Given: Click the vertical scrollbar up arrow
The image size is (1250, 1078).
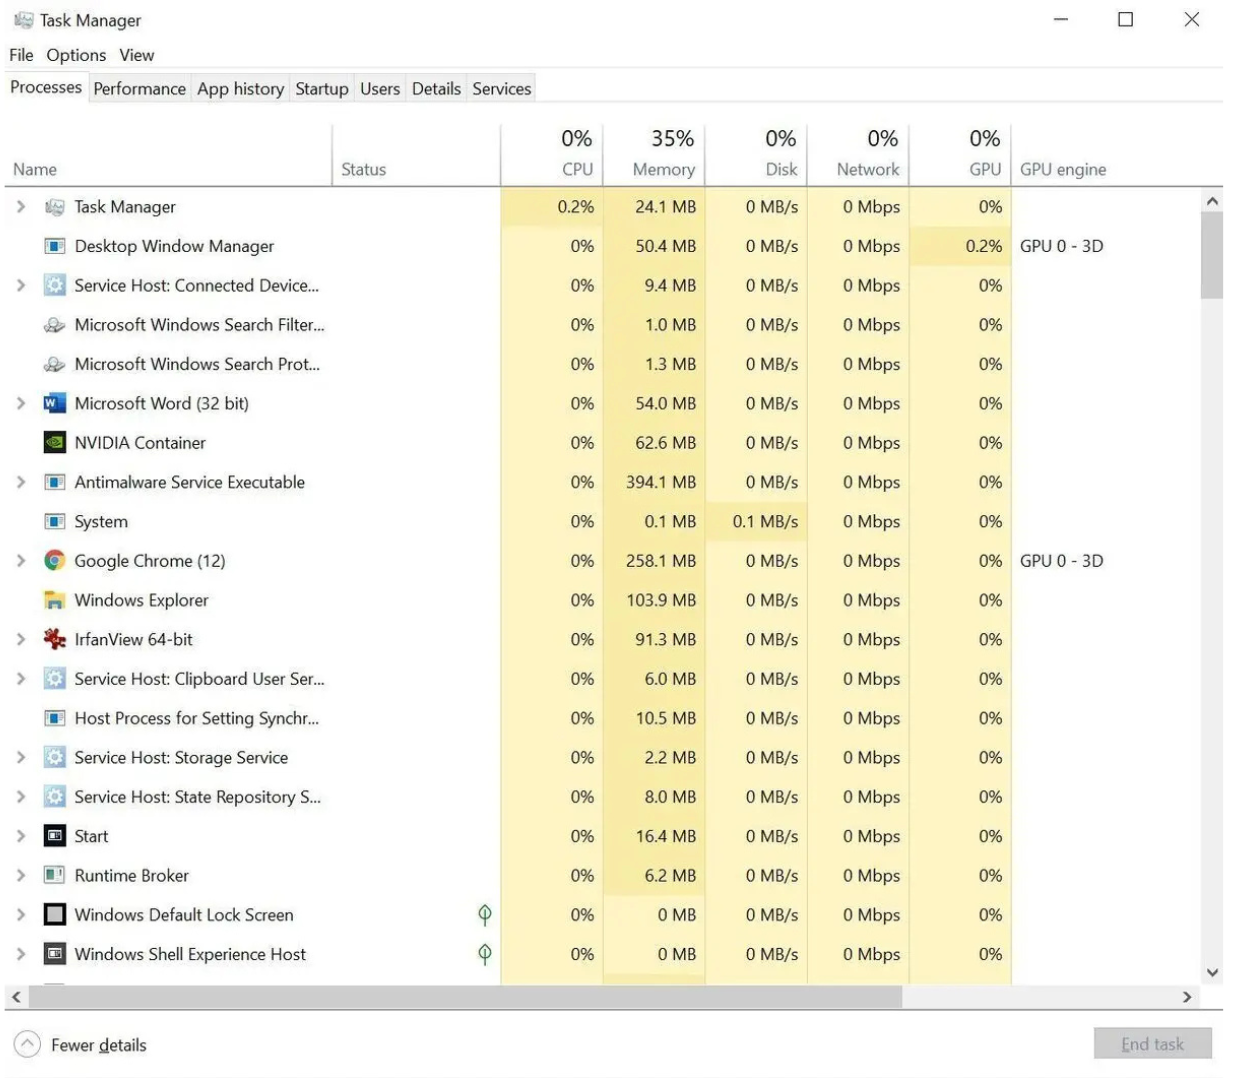Looking at the screenshot, I should click(x=1212, y=201).
